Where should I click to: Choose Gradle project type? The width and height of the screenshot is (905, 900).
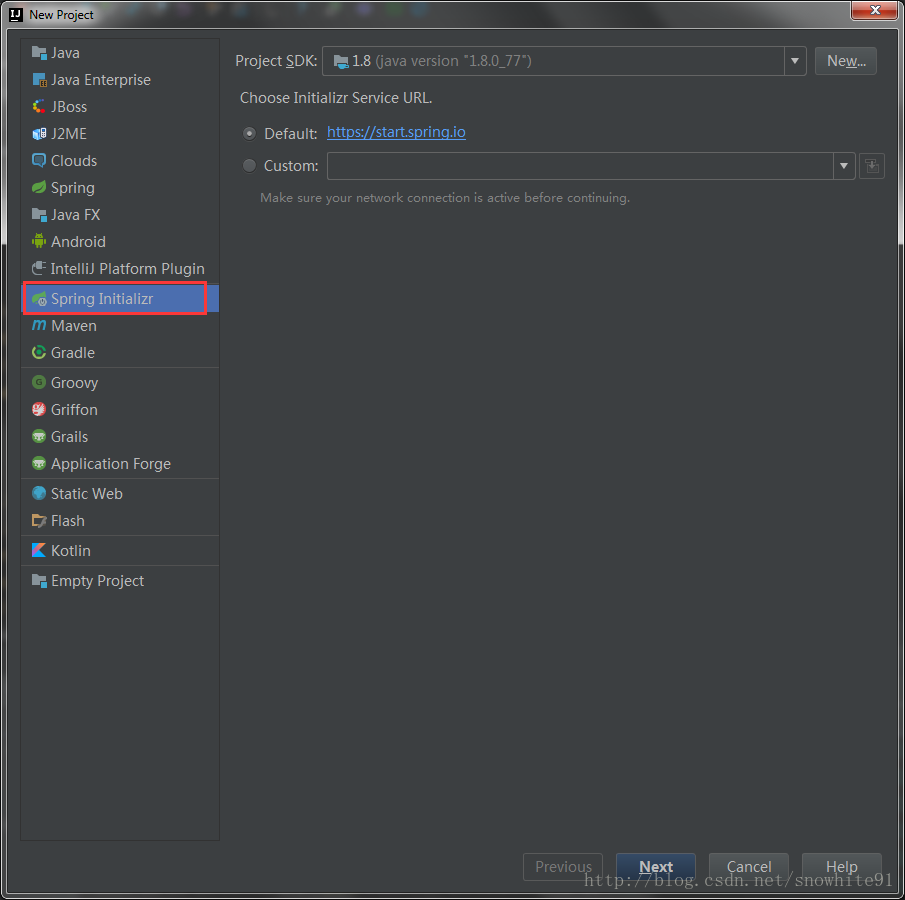click(120, 353)
